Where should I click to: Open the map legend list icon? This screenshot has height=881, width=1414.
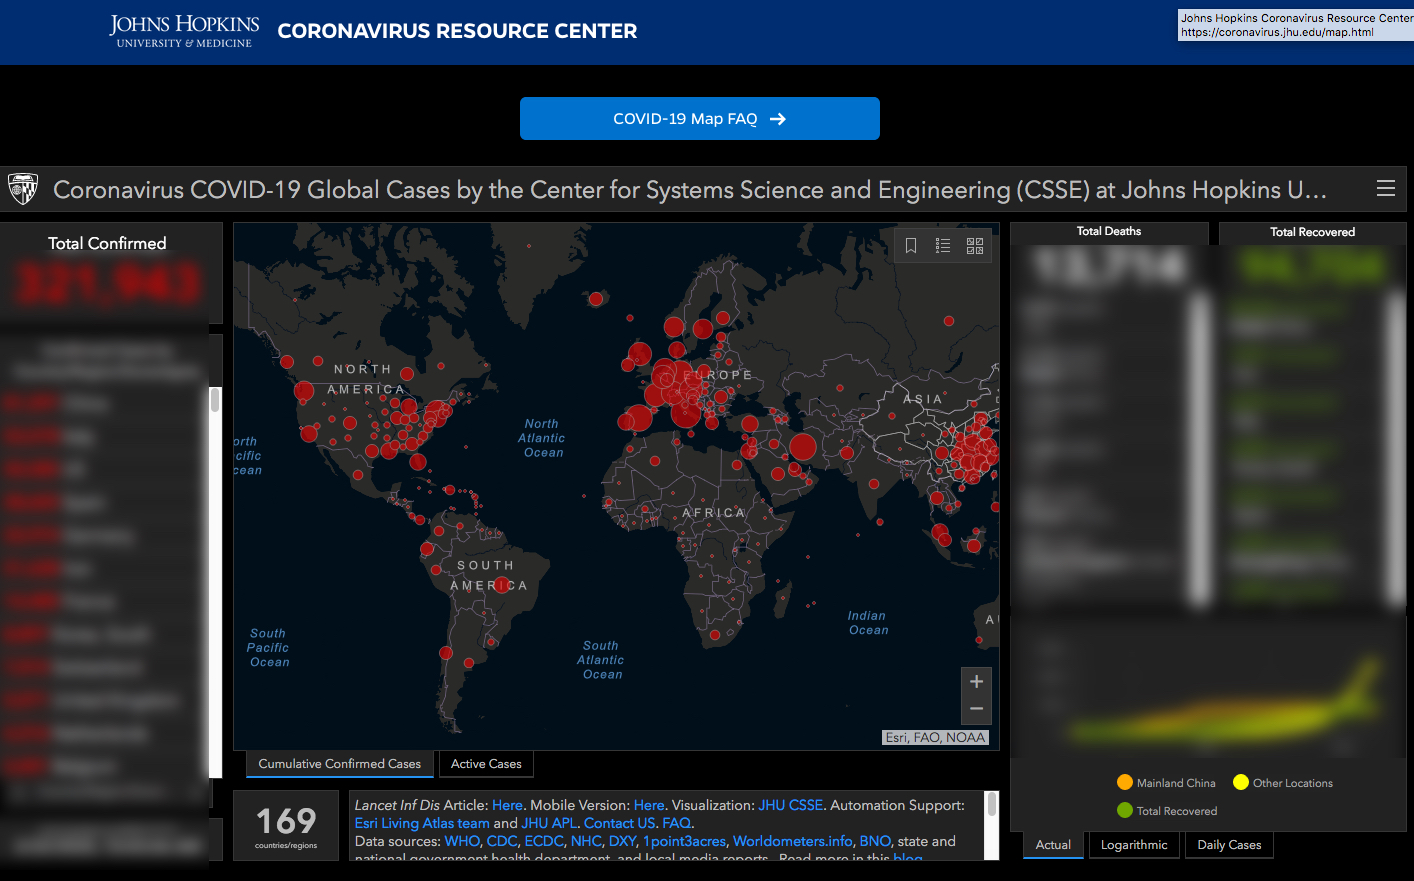pyautogui.click(x=943, y=246)
